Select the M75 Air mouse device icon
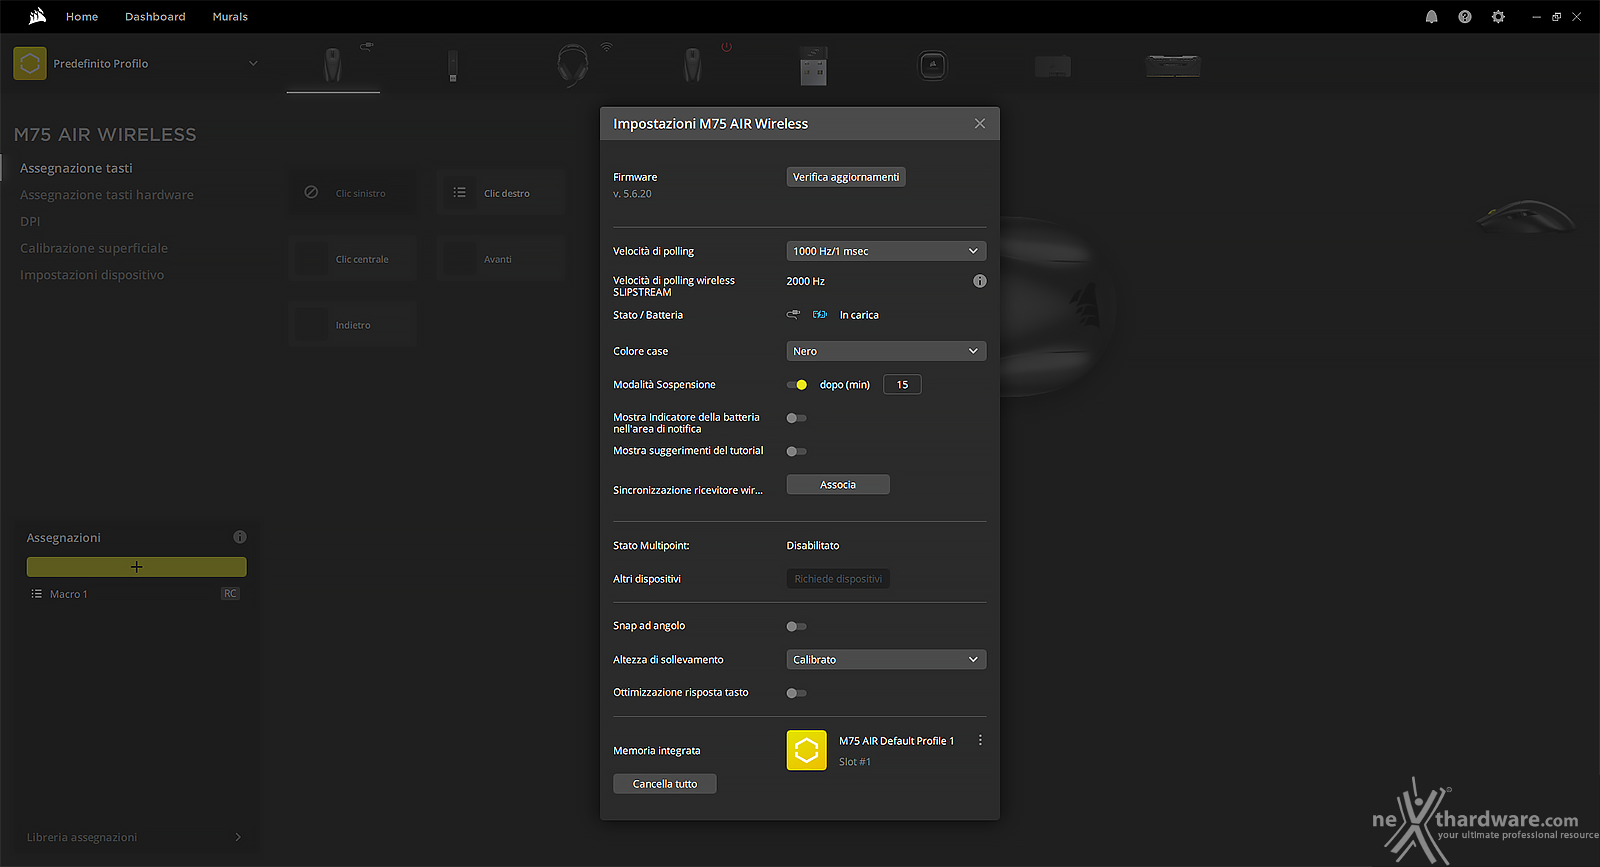Screen dimensions: 1600x867 pyautogui.click(x=333, y=65)
